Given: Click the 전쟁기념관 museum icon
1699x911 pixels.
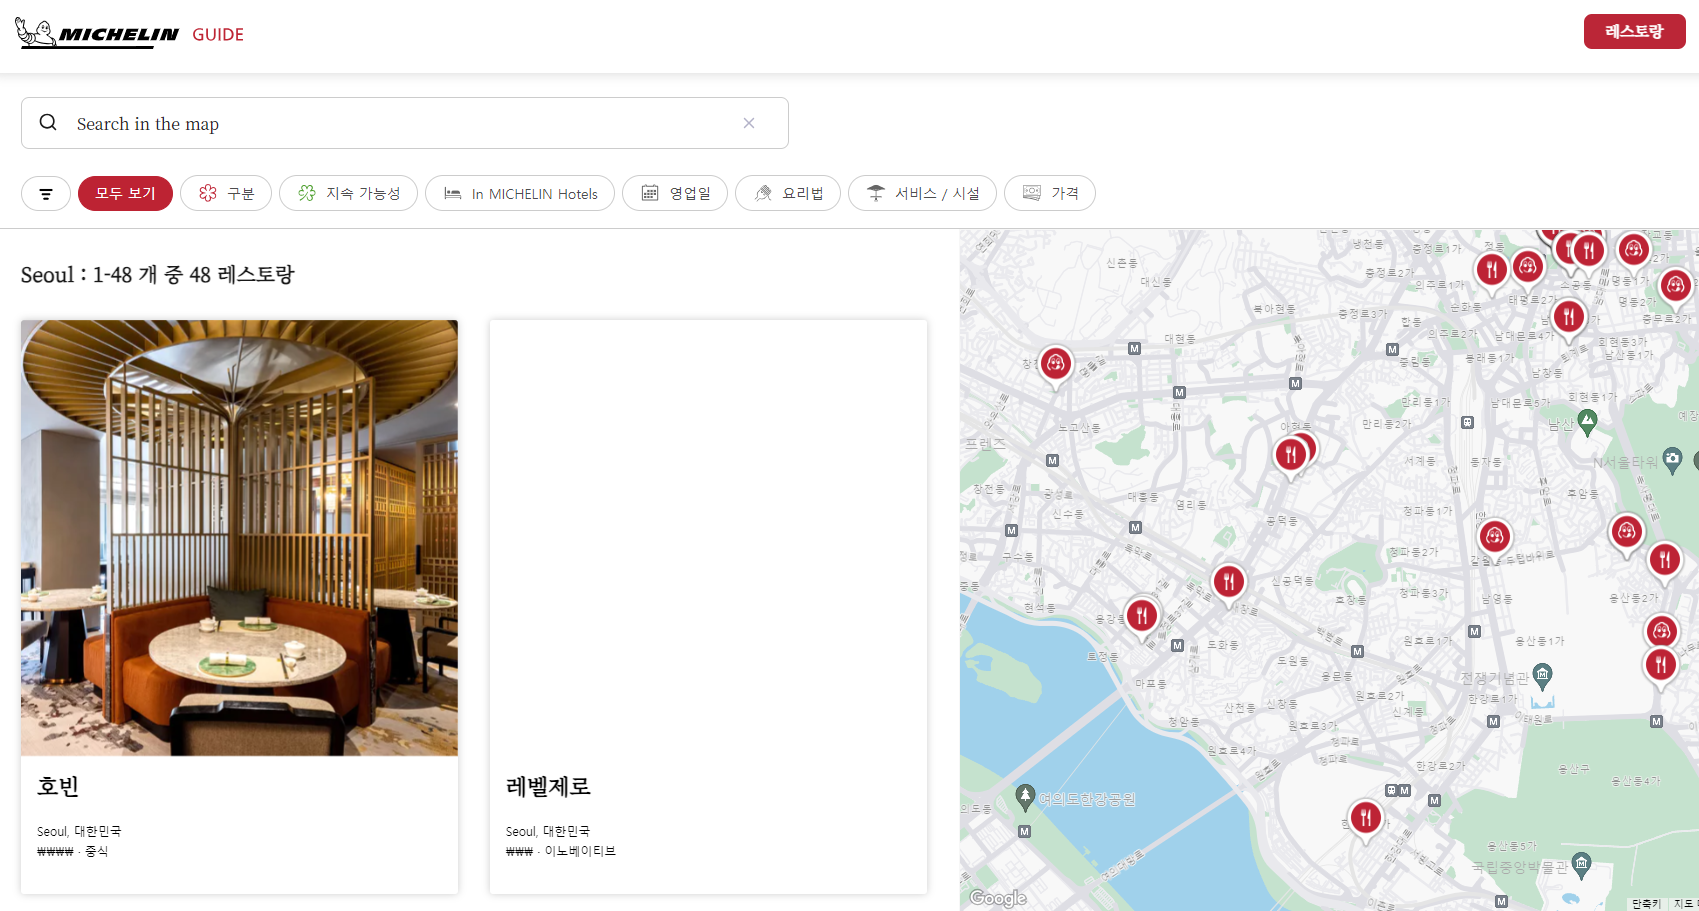Looking at the screenshot, I should 1543,676.
